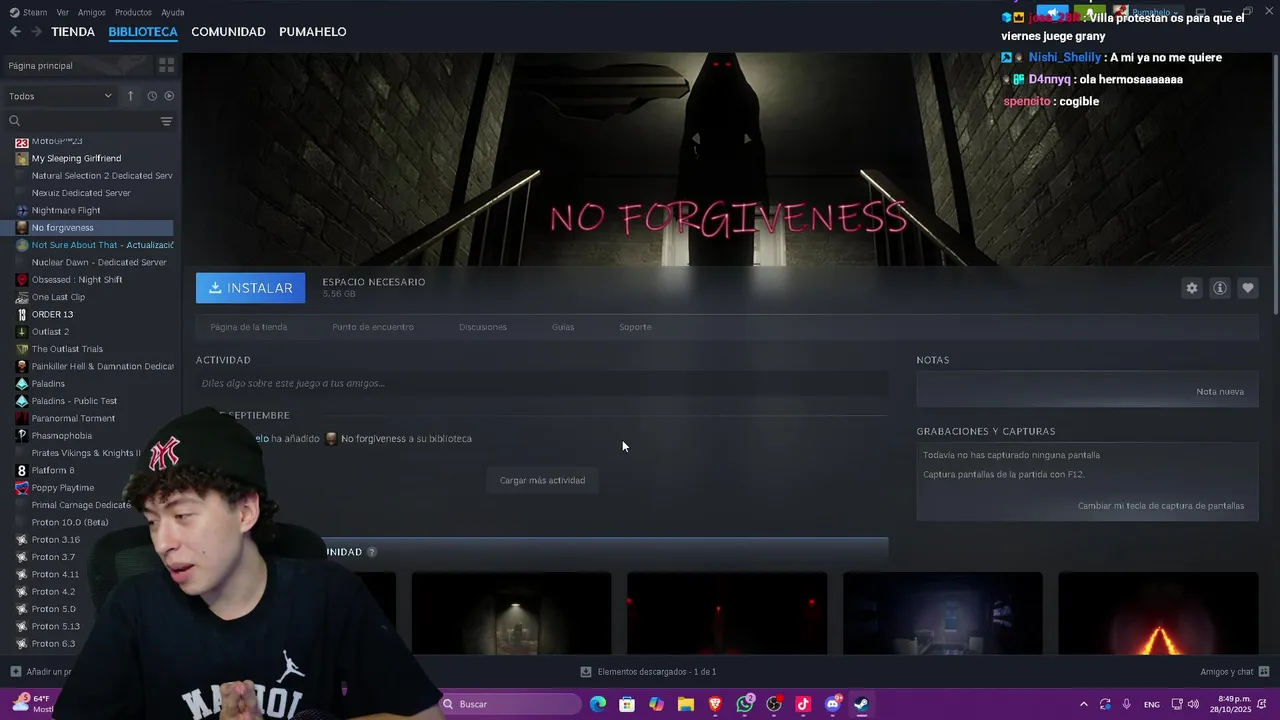
Task: Open advanced library filters icon
Action: click(x=166, y=121)
